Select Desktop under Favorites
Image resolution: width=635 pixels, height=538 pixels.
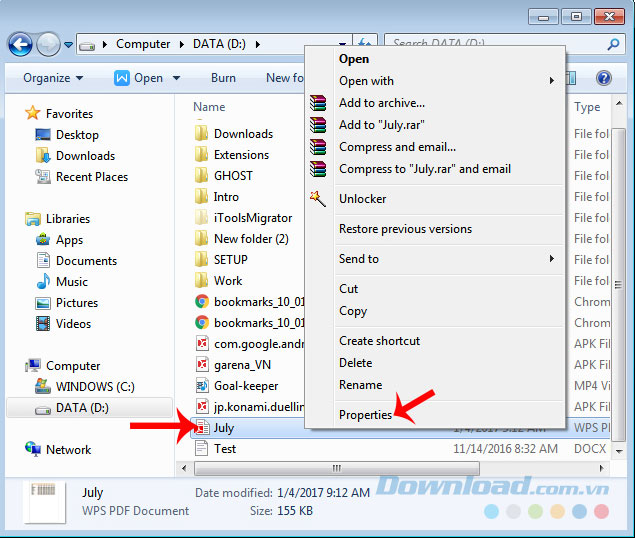click(77, 134)
